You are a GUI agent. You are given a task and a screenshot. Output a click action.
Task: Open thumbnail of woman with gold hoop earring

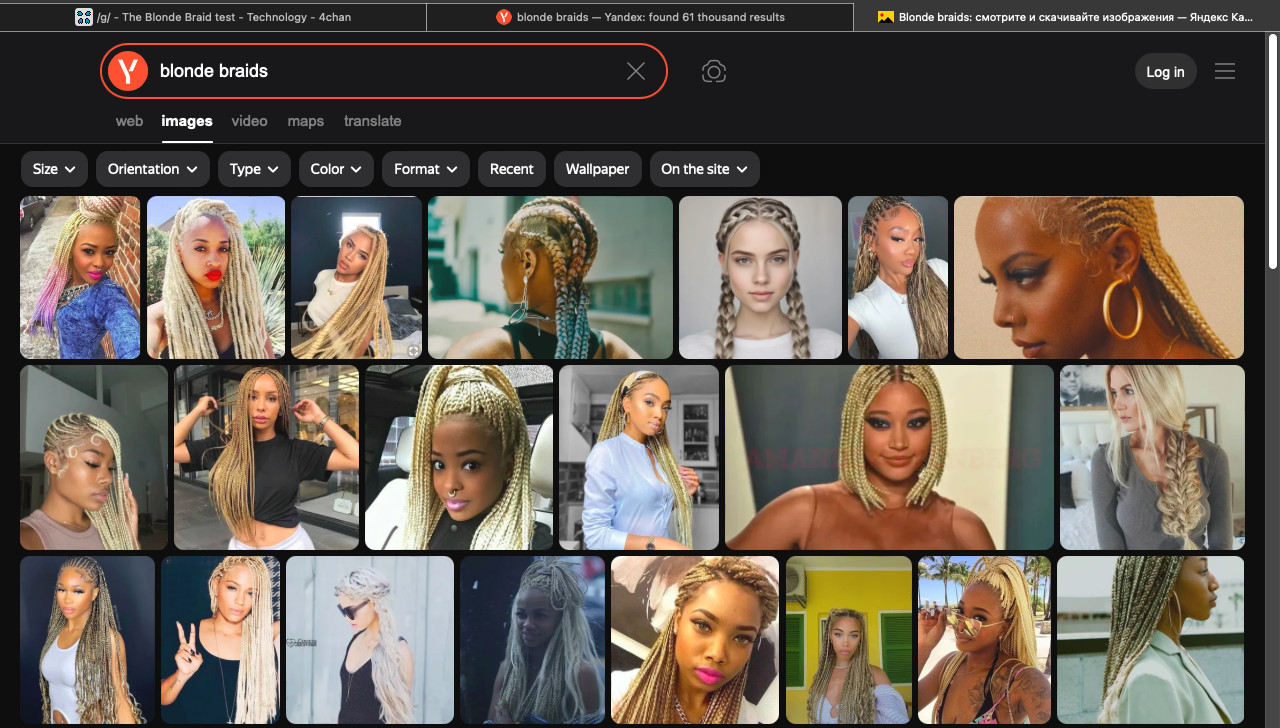coord(1099,277)
